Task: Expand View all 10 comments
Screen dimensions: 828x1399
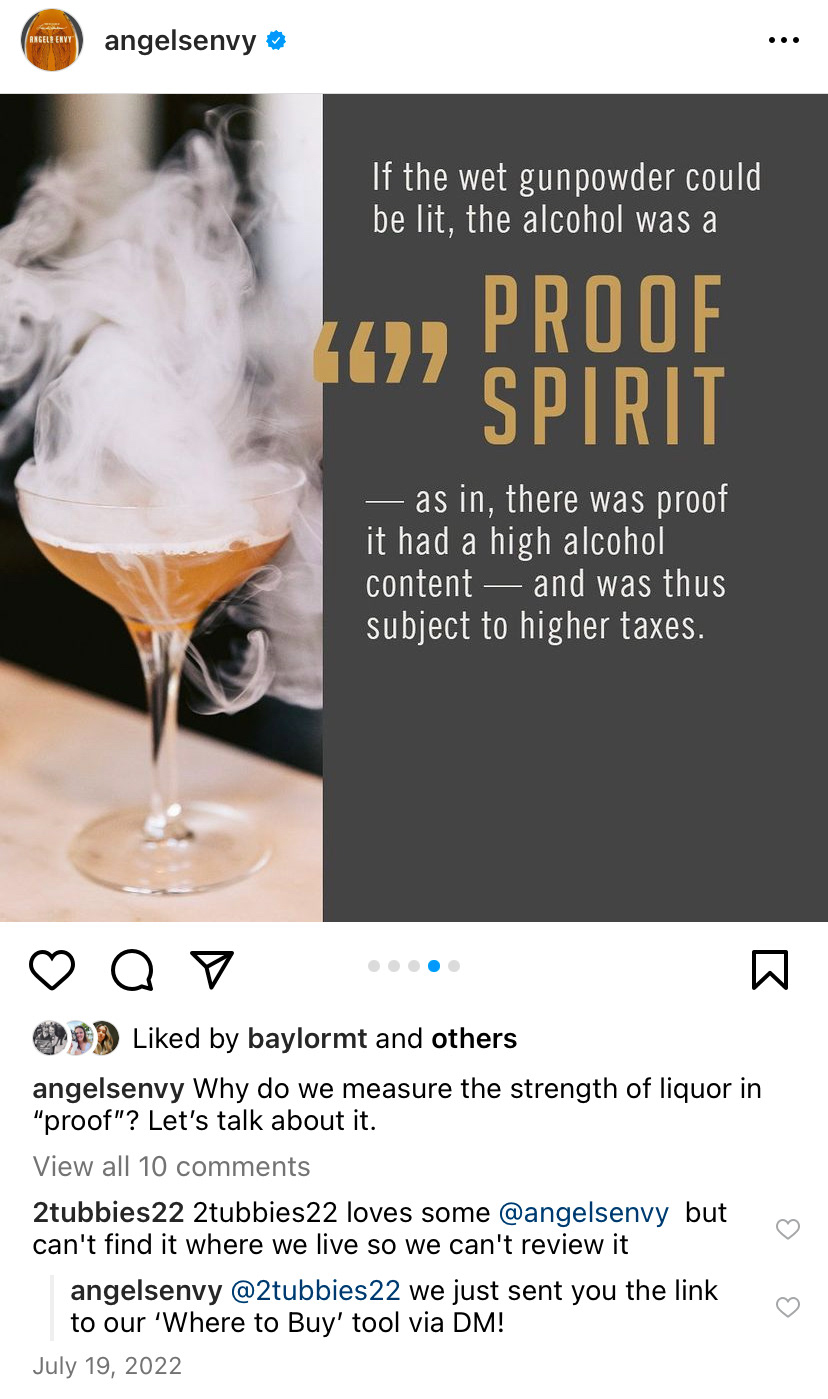Action: (x=172, y=1166)
